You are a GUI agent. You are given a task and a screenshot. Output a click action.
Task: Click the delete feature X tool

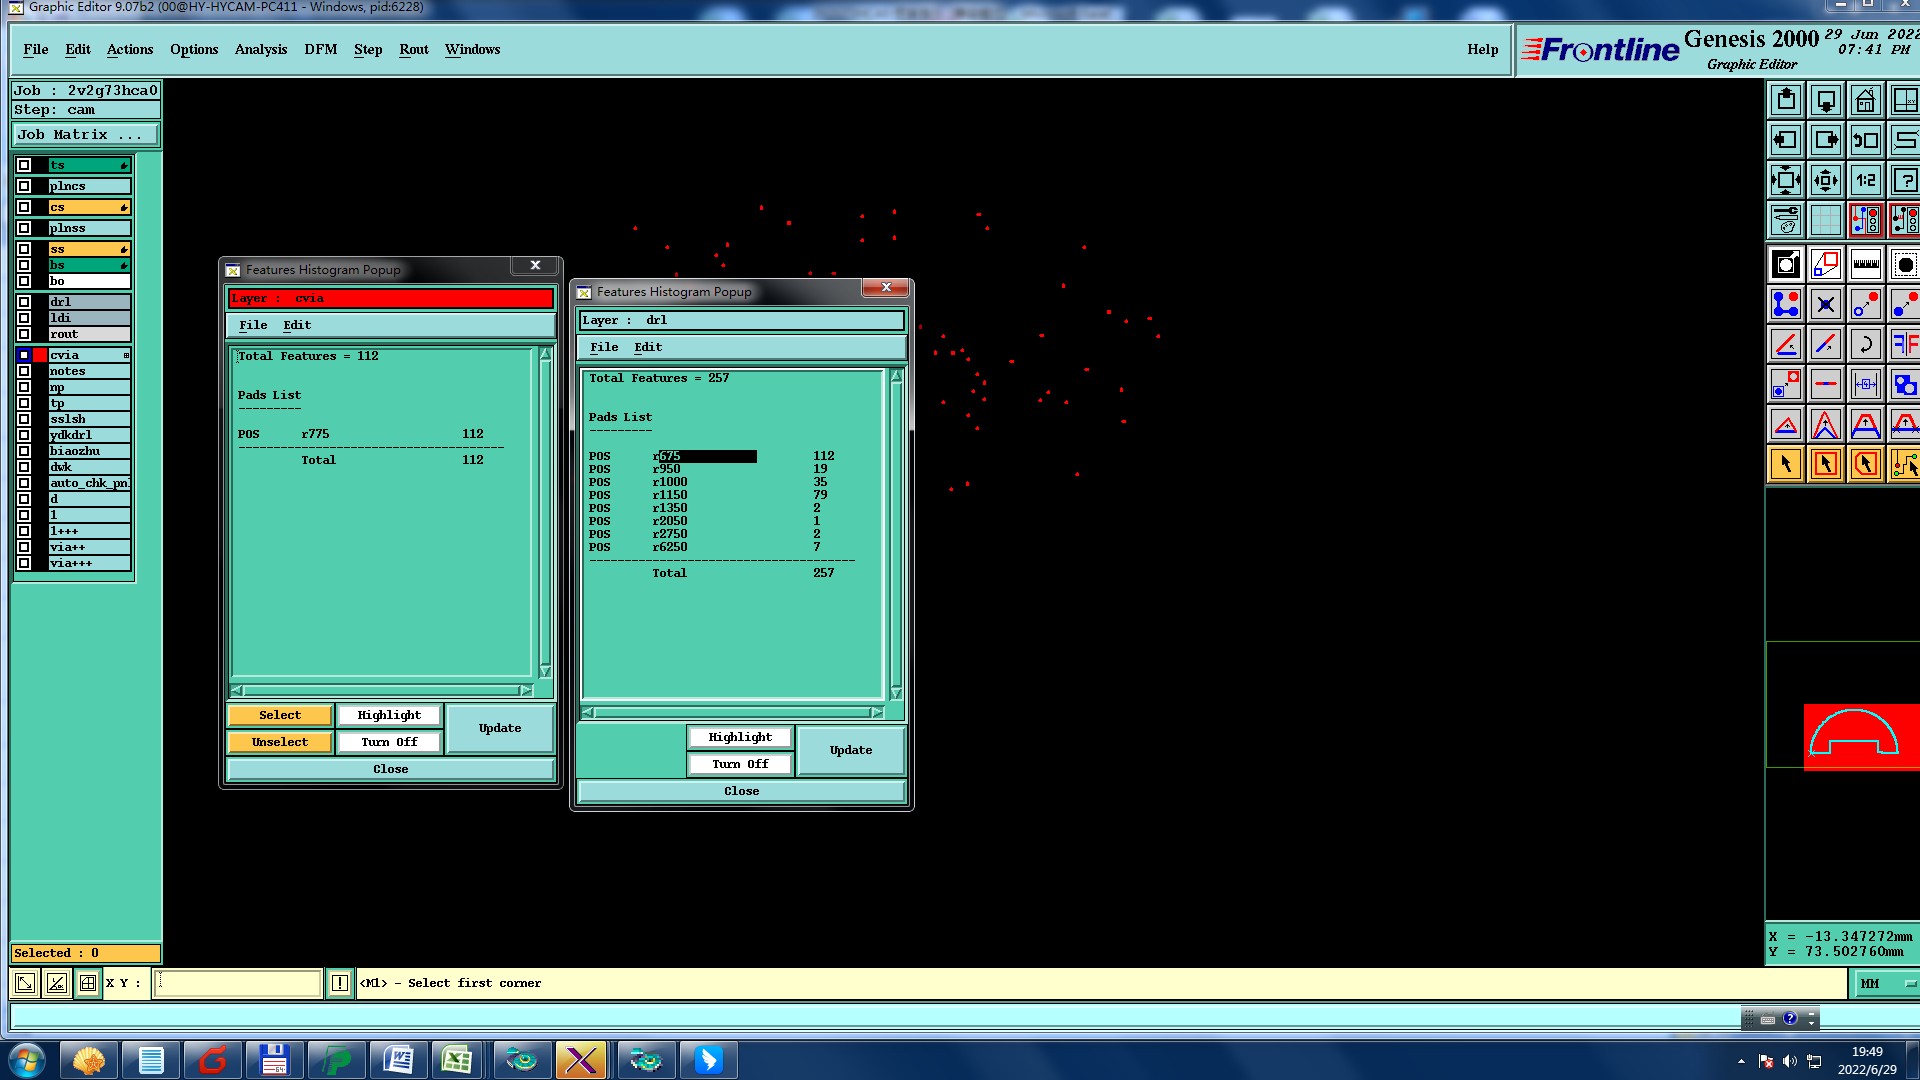(1825, 304)
